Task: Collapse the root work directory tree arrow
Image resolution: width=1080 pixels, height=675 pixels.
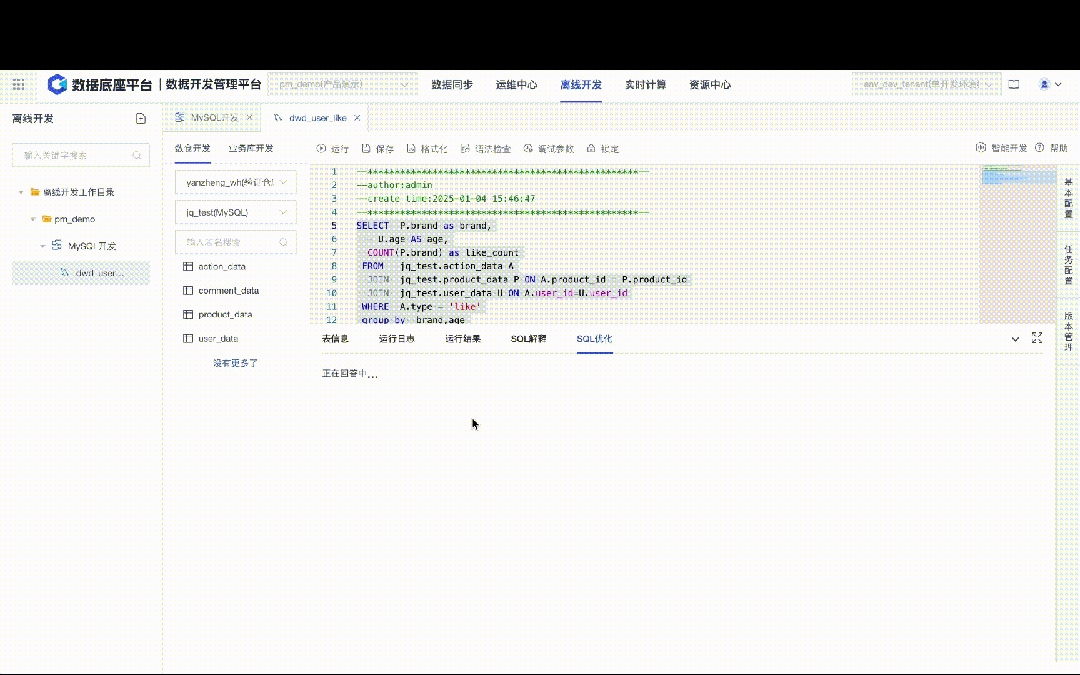Action: click(21, 192)
